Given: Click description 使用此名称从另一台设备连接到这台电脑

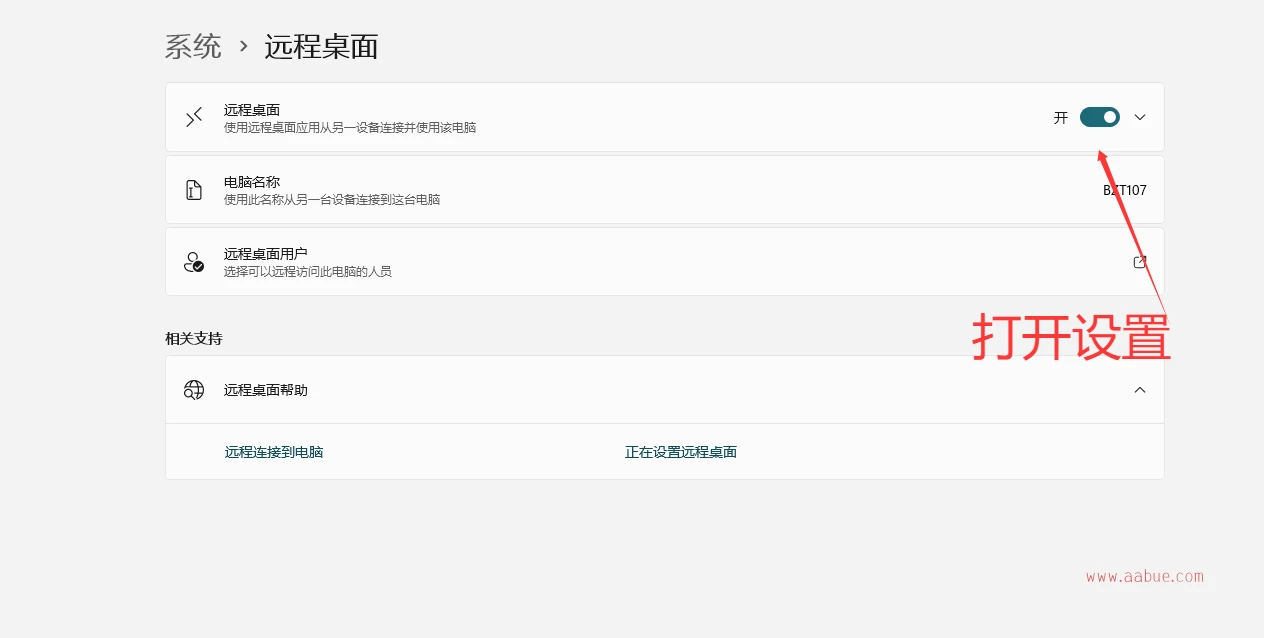Looking at the screenshot, I should coord(332,199).
